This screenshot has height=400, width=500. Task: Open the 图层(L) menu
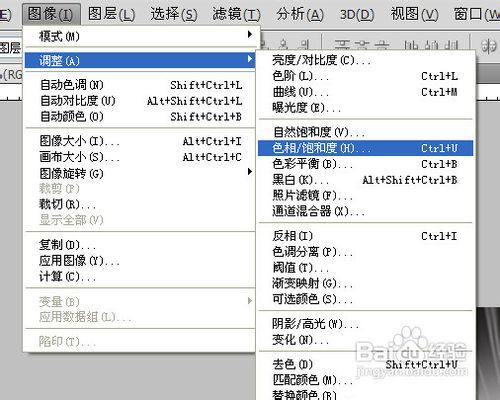point(111,14)
